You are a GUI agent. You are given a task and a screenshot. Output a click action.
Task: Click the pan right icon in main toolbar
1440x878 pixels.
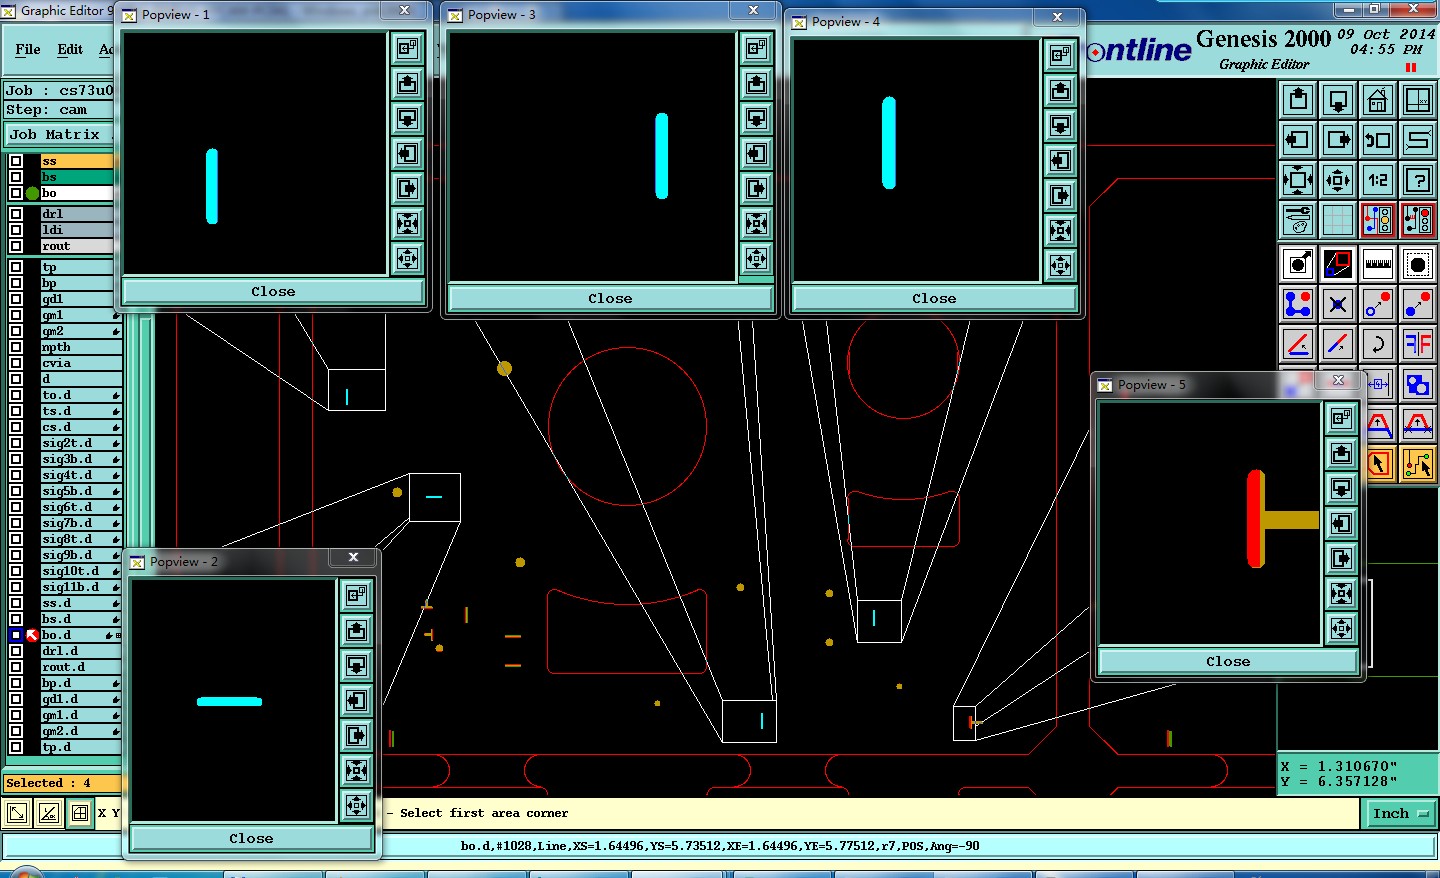(x=1338, y=140)
